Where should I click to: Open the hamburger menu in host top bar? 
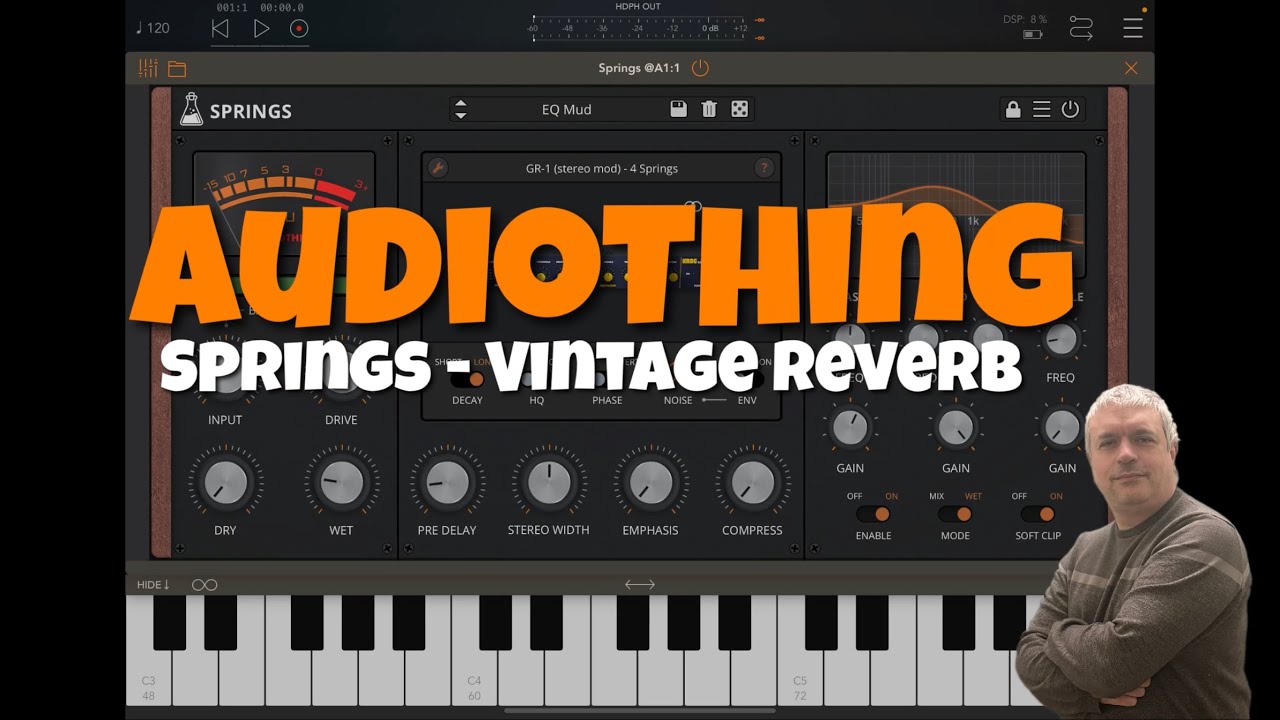point(1133,28)
